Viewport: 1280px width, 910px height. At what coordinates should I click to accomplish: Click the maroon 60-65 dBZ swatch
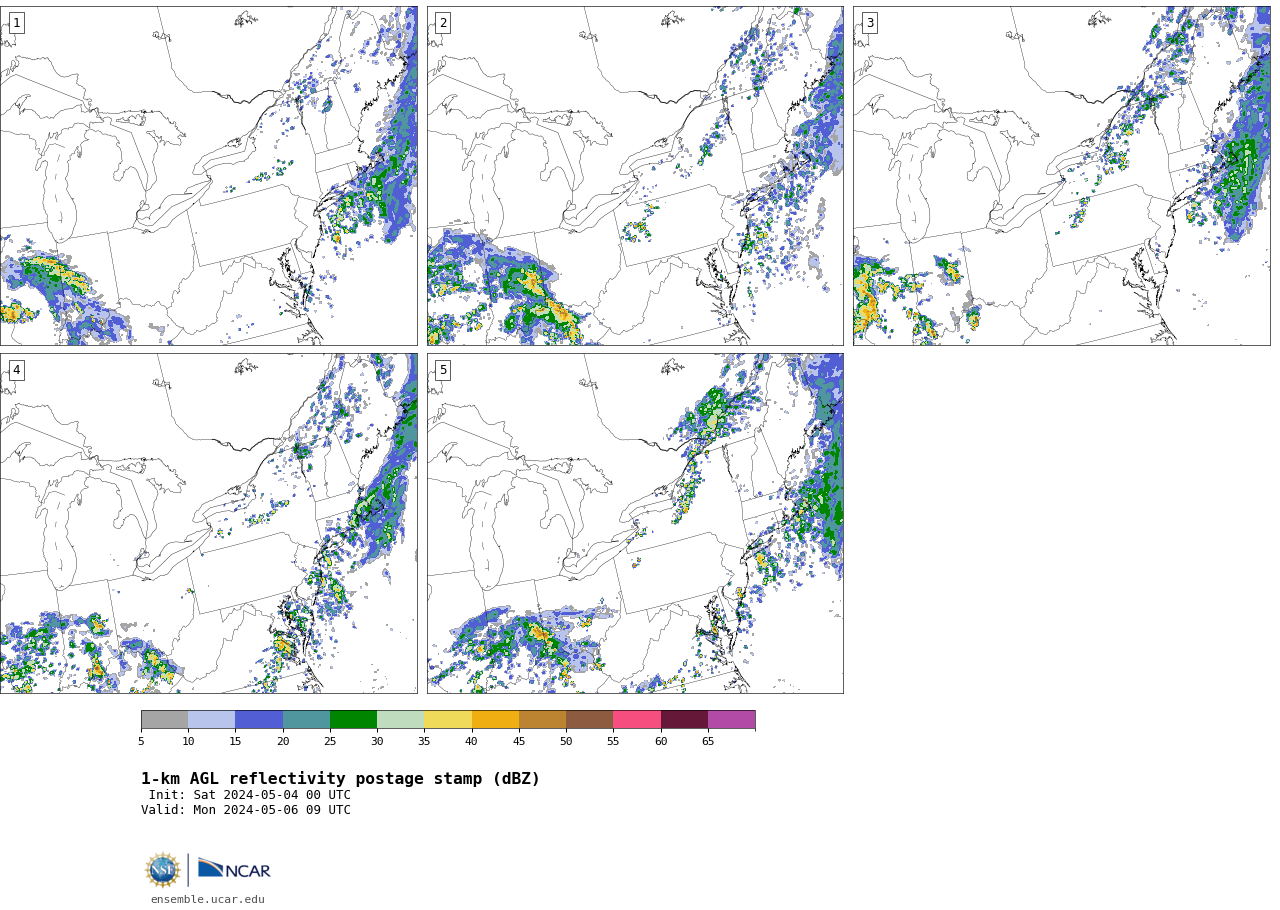tap(684, 720)
